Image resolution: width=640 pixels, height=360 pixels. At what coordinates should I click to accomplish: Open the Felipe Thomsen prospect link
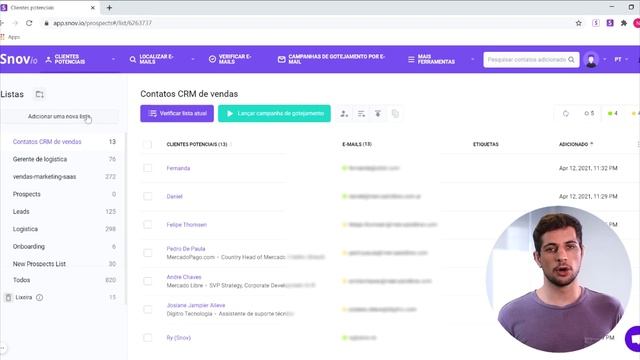coord(187,224)
